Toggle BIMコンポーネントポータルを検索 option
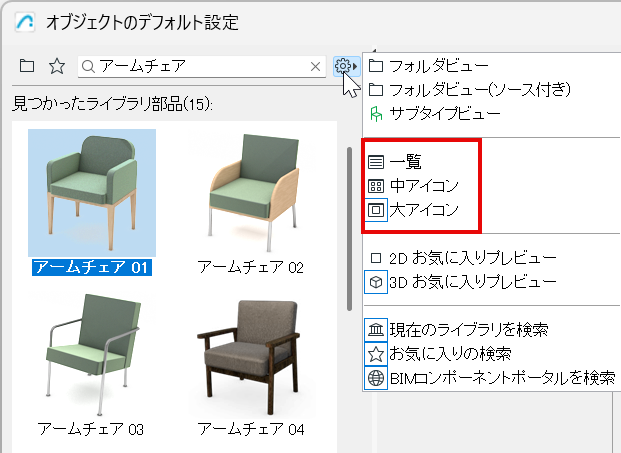The width and height of the screenshot is (621, 453). 490,378
